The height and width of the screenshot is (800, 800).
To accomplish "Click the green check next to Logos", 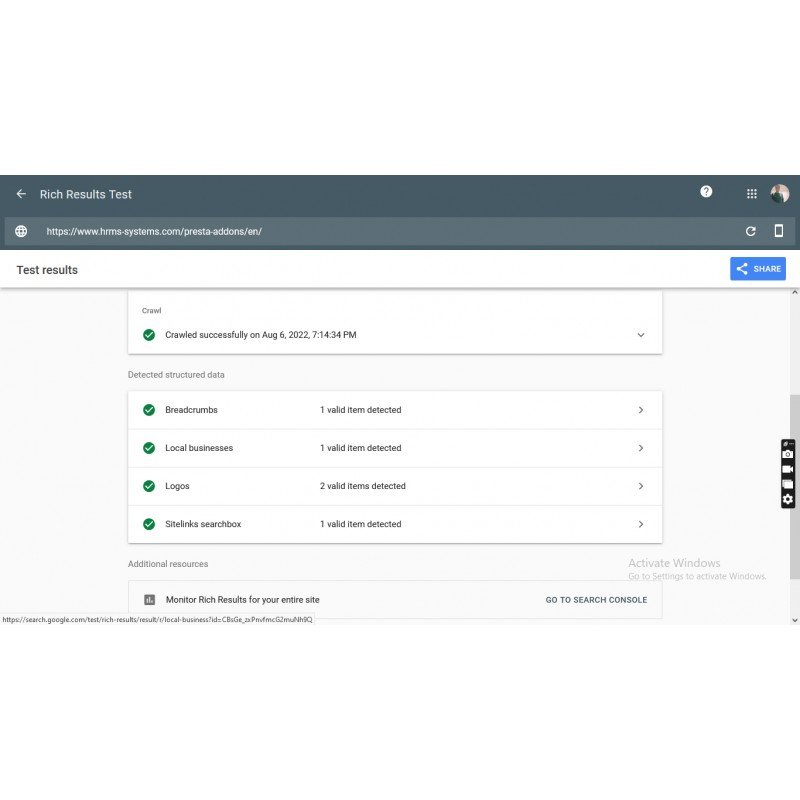I will tap(149, 486).
